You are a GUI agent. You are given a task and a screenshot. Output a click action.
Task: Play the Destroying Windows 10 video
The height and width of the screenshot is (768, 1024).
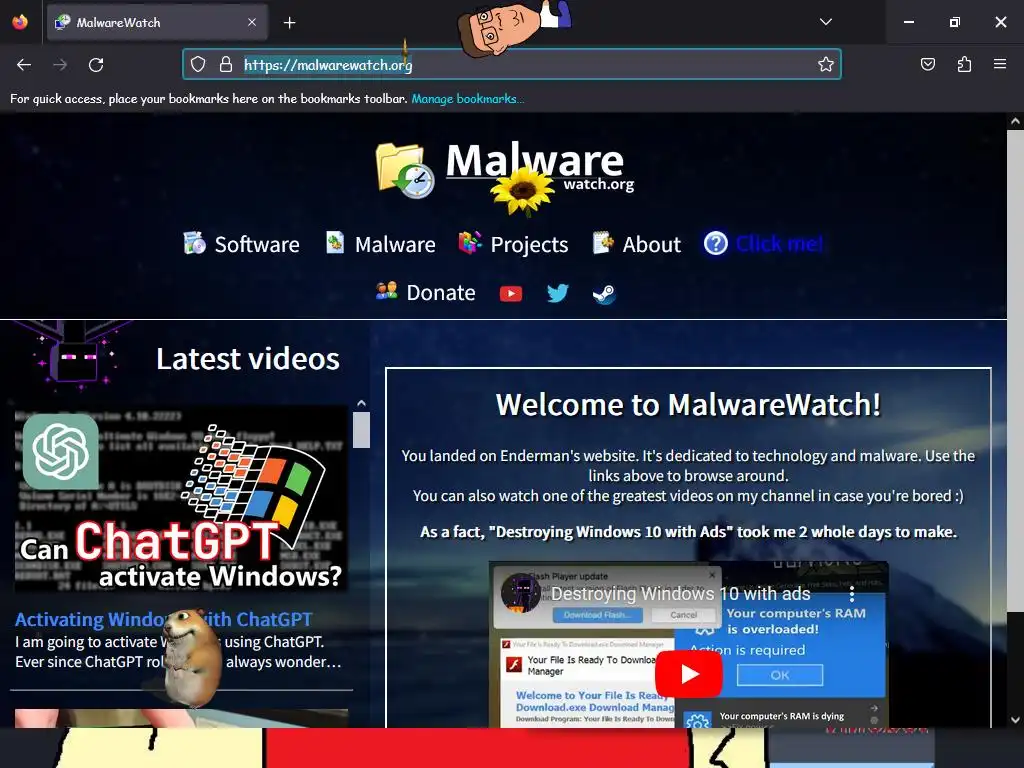(688, 674)
